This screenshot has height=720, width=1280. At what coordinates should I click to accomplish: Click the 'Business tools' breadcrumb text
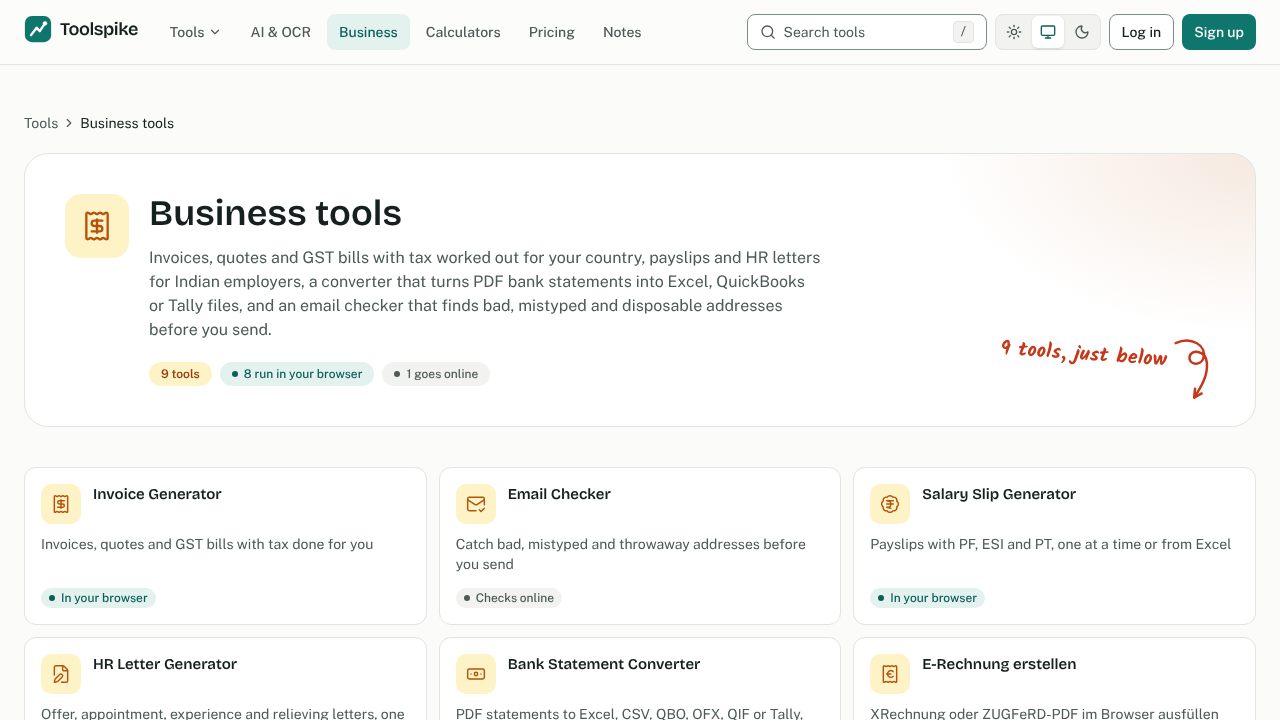pos(127,123)
